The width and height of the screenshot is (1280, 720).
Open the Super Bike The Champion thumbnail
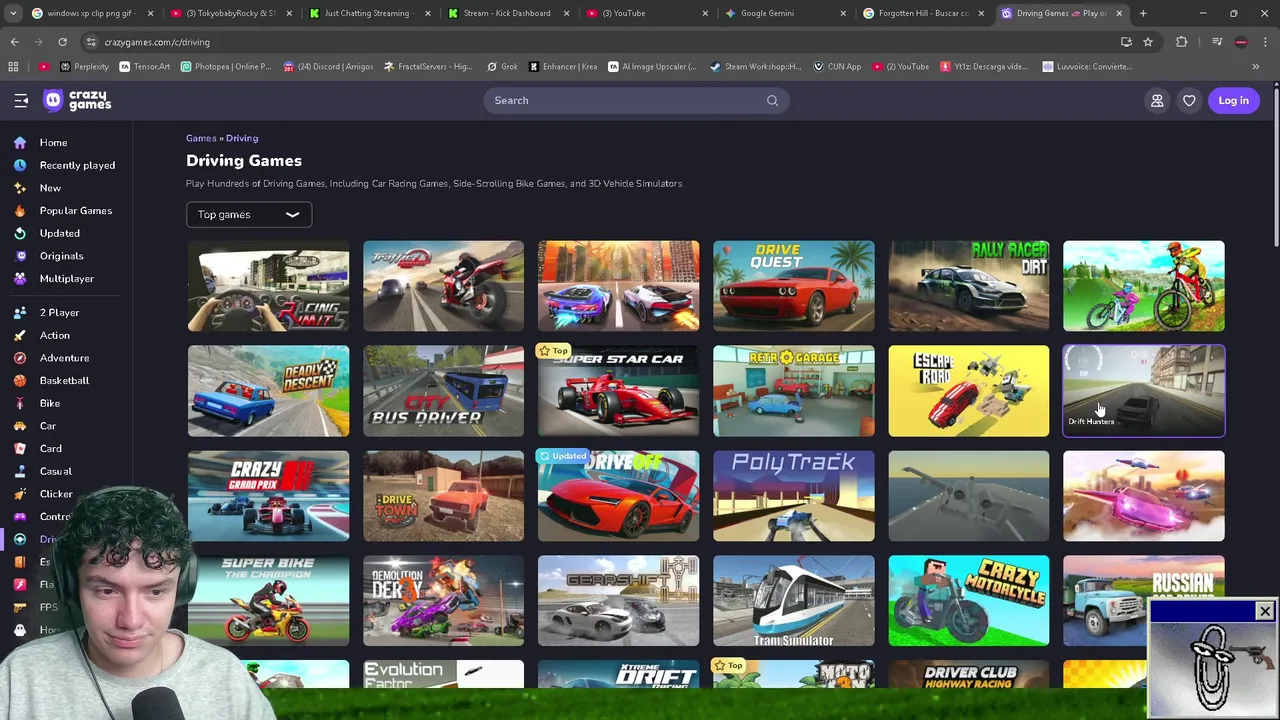(x=268, y=601)
